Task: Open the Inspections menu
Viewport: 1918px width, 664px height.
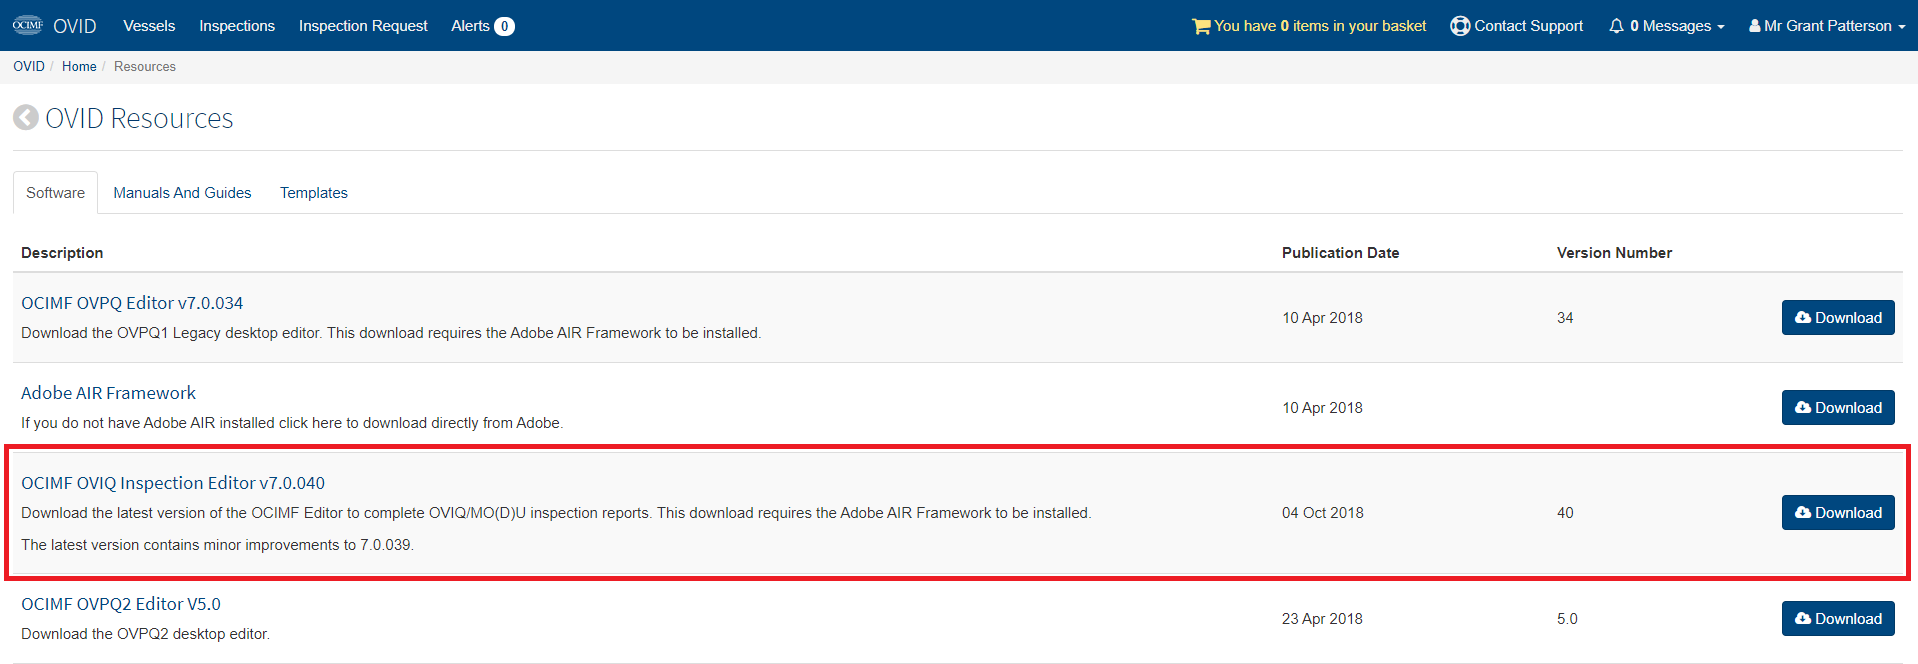Action: pyautogui.click(x=237, y=26)
